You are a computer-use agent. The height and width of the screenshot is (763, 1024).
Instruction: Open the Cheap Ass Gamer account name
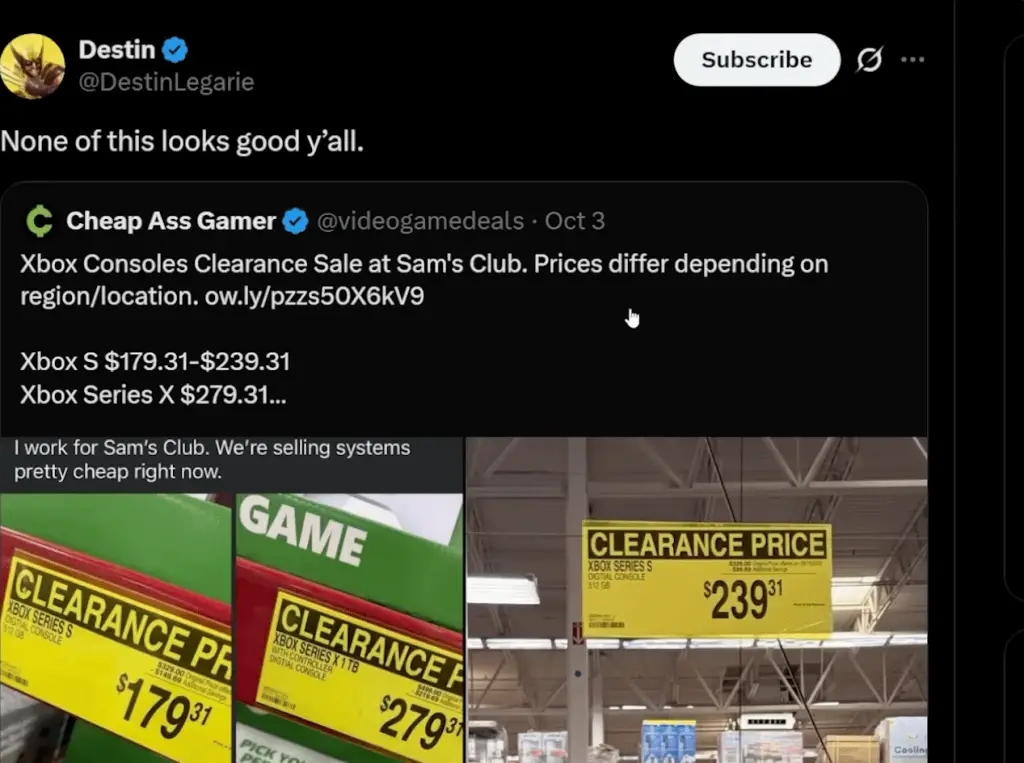coord(171,221)
